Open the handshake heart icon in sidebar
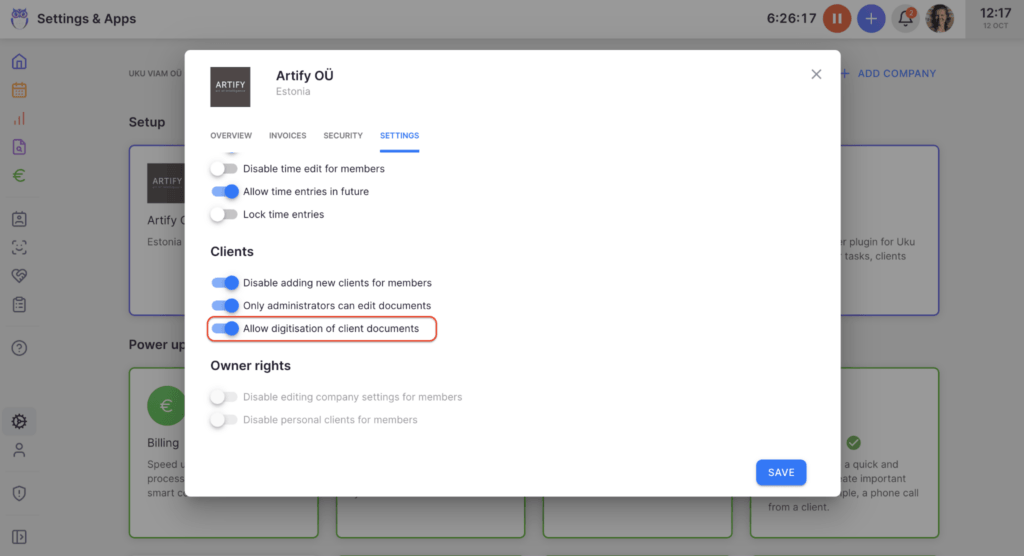 pyautogui.click(x=19, y=276)
